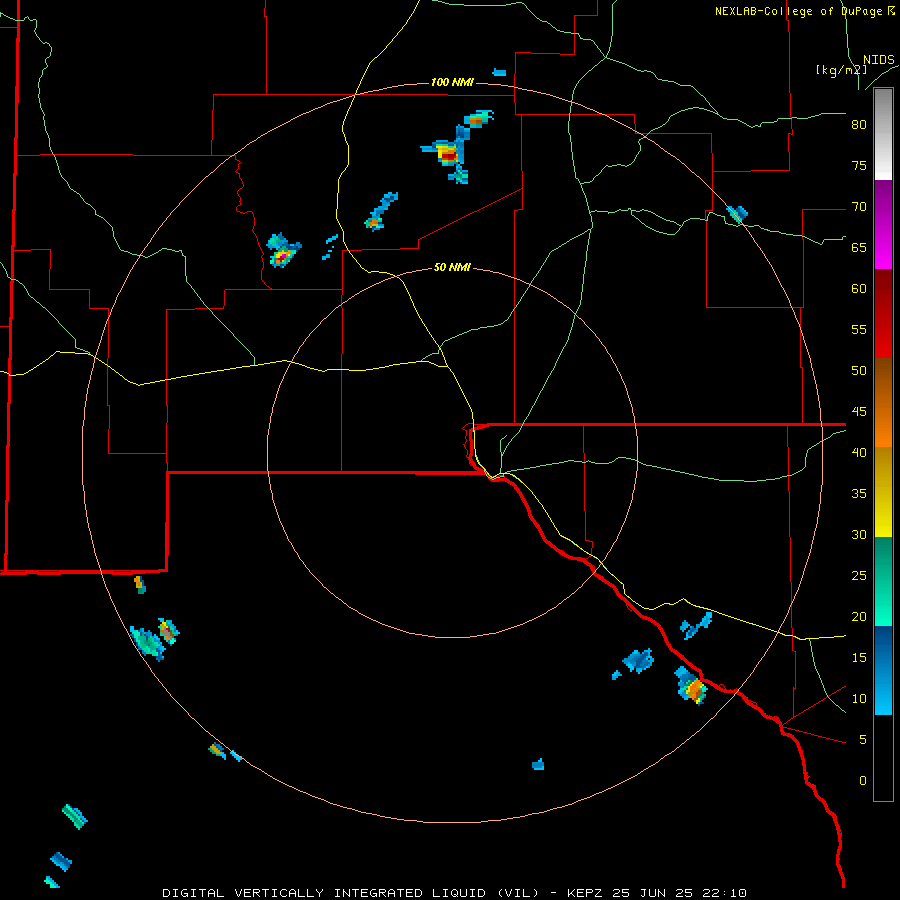This screenshot has width=900, height=900.
Task: Click the KEPZ station identifier in footer
Action: click(x=587, y=893)
